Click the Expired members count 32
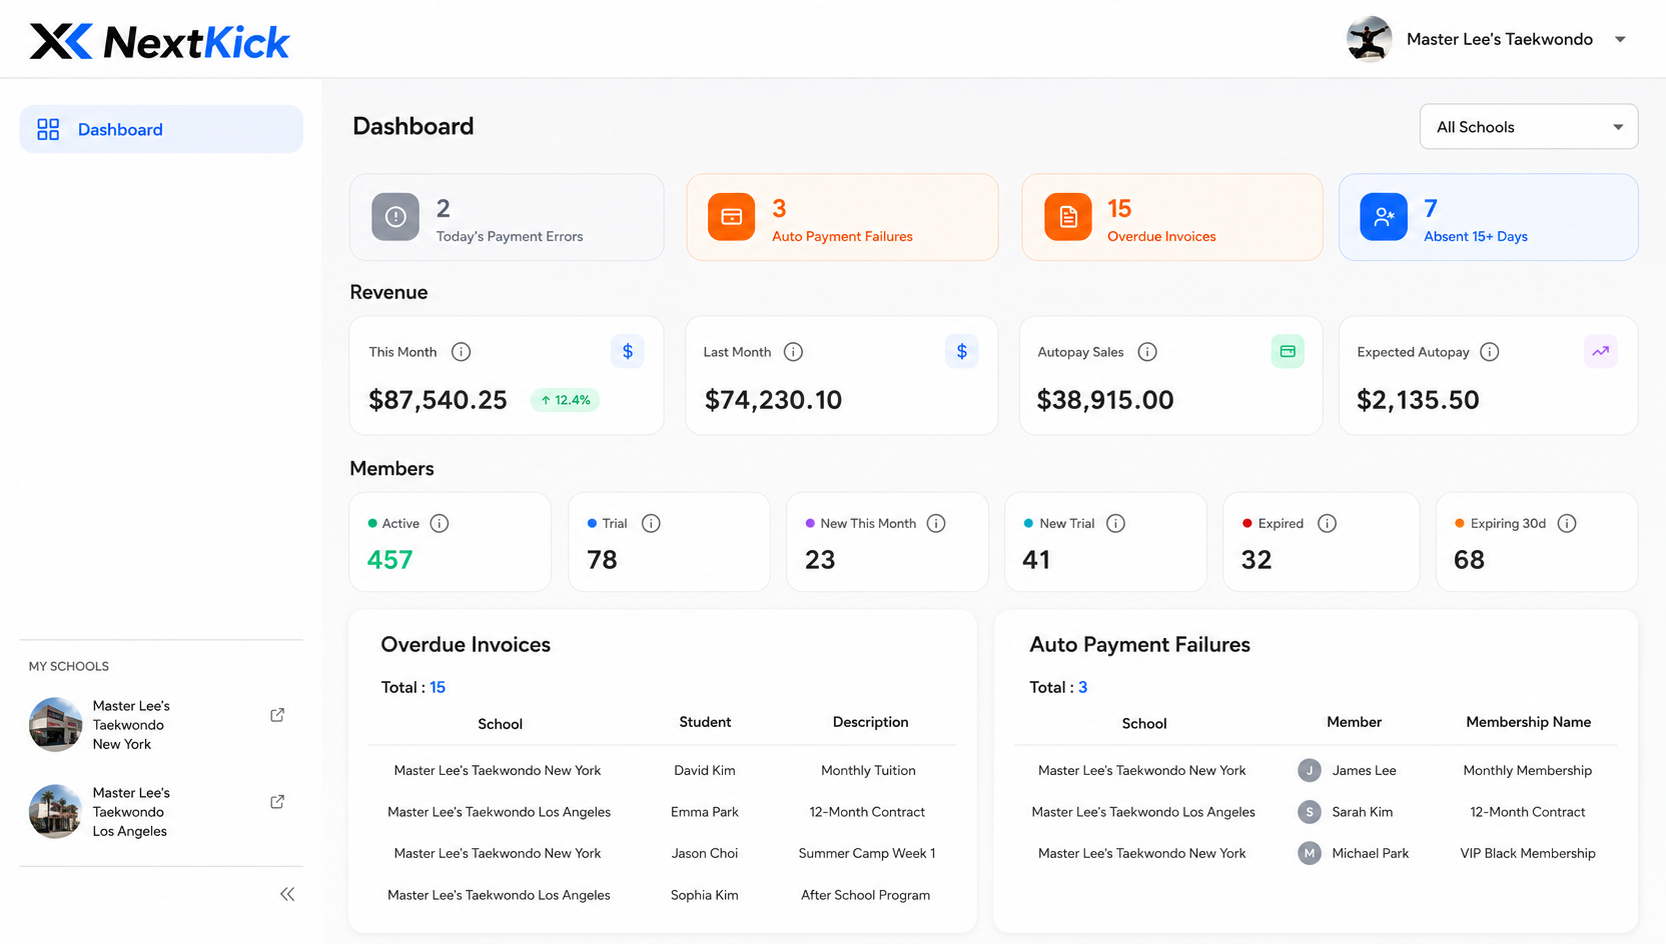The image size is (1666, 944). click(x=1257, y=560)
